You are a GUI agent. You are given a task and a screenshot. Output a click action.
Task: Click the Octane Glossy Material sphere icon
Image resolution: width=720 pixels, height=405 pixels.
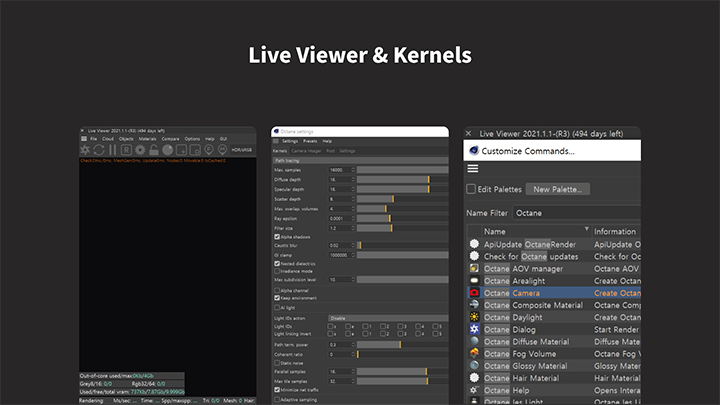click(474, 366)
